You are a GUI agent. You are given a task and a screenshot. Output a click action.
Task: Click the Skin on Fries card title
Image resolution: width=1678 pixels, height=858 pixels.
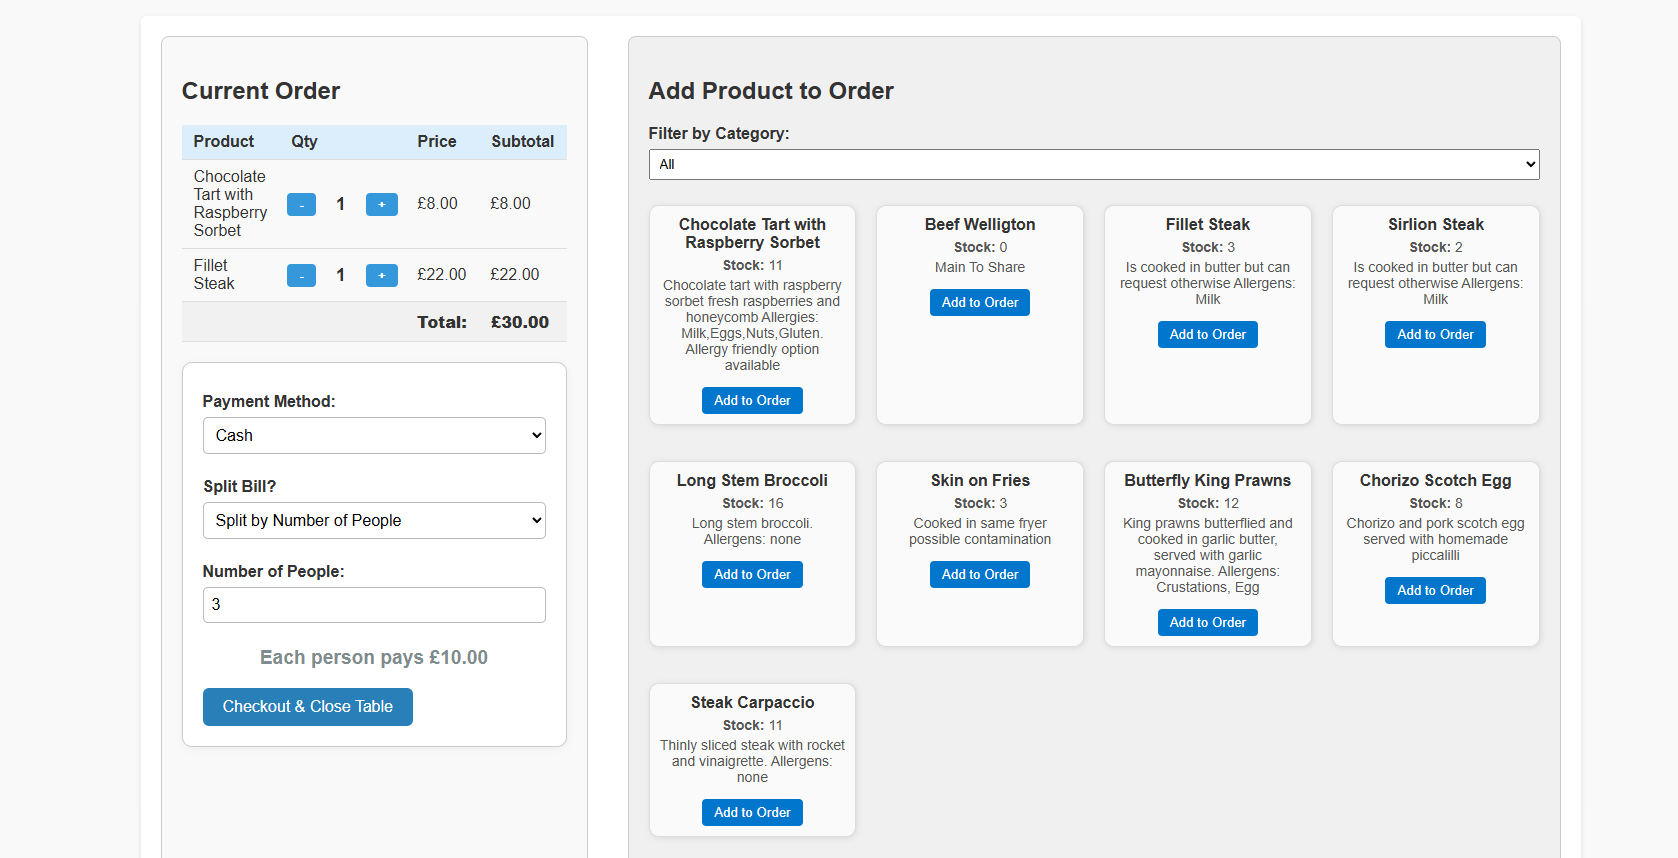[x=980, y=481]
